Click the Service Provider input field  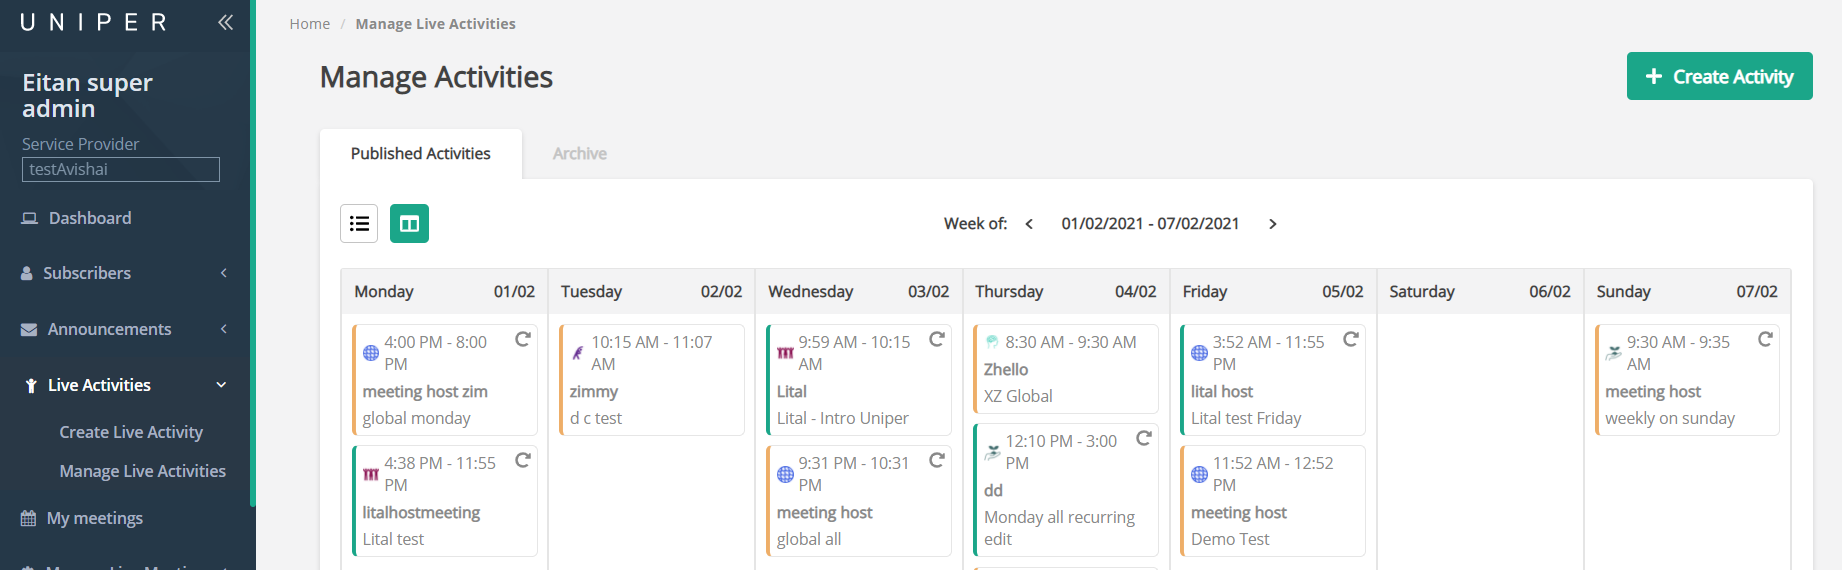click(x=121, y=170)
